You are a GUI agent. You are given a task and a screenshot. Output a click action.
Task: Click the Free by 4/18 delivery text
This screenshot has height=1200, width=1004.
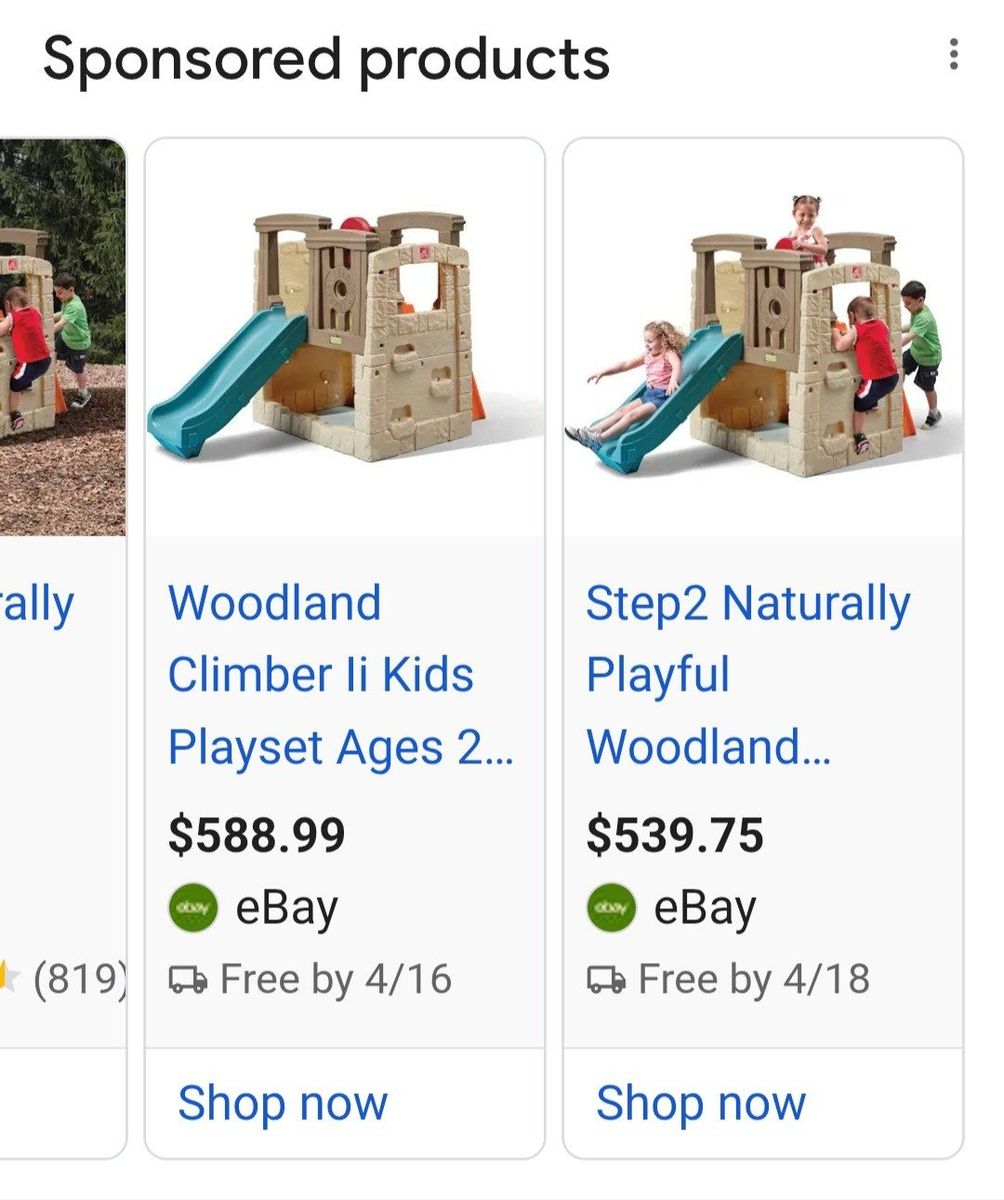pyautogui.click(x=753, y=980)
